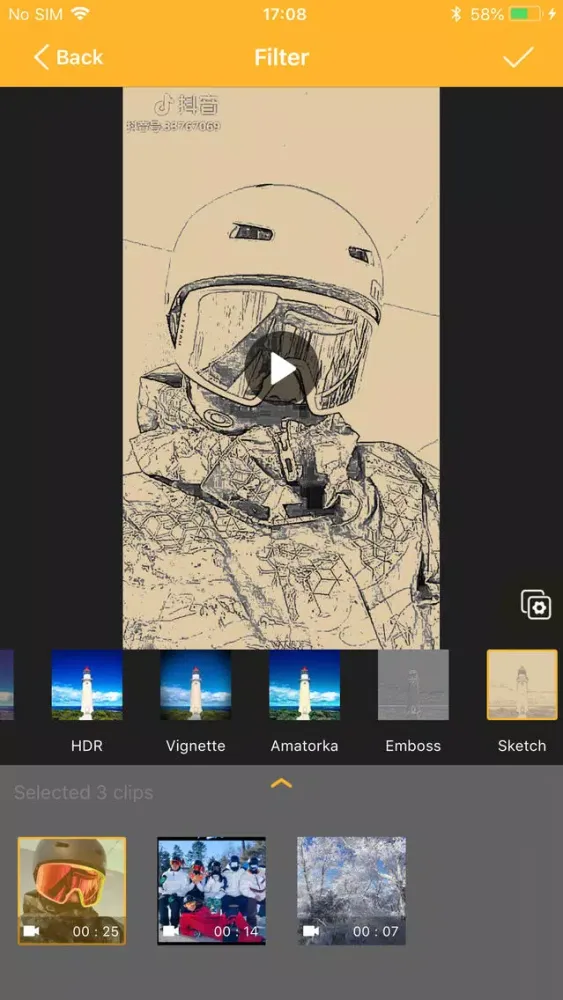Image resolution: width=563 pixels, height=1000 pixels.
Task: Select the Sketch filter thumbnail
Action: (522, 685)
